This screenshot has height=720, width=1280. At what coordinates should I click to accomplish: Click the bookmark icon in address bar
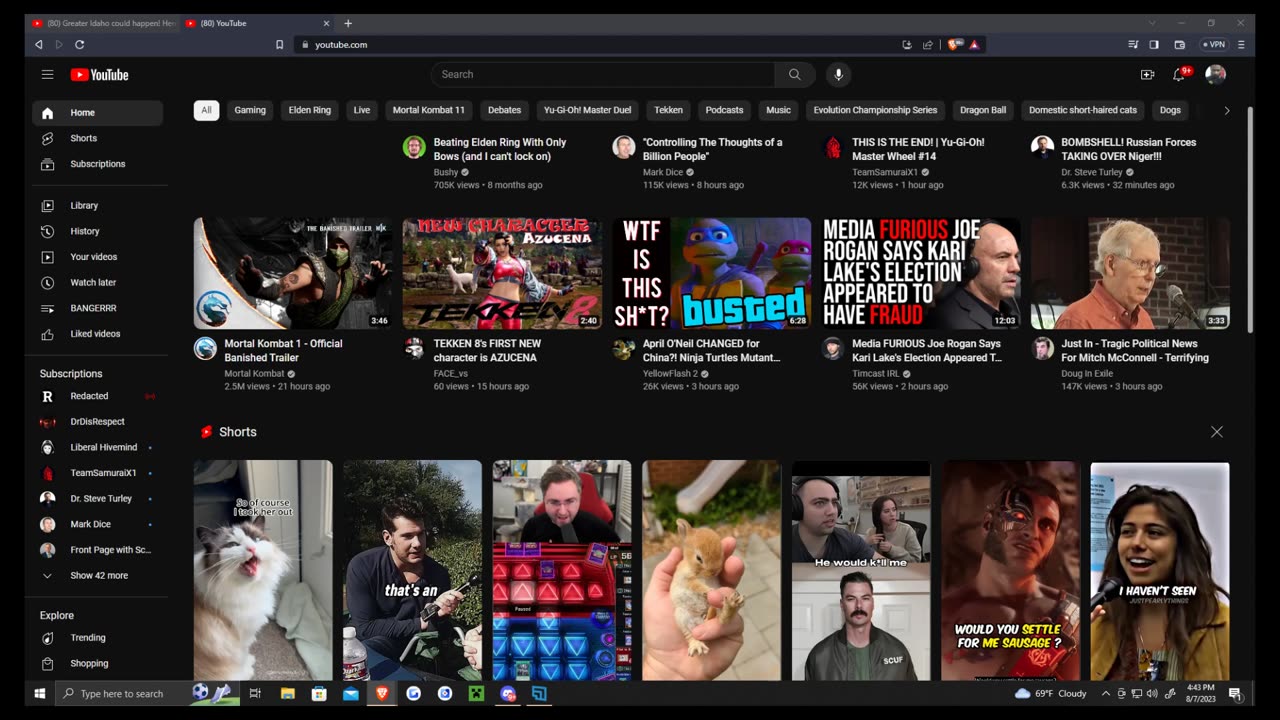279,44
